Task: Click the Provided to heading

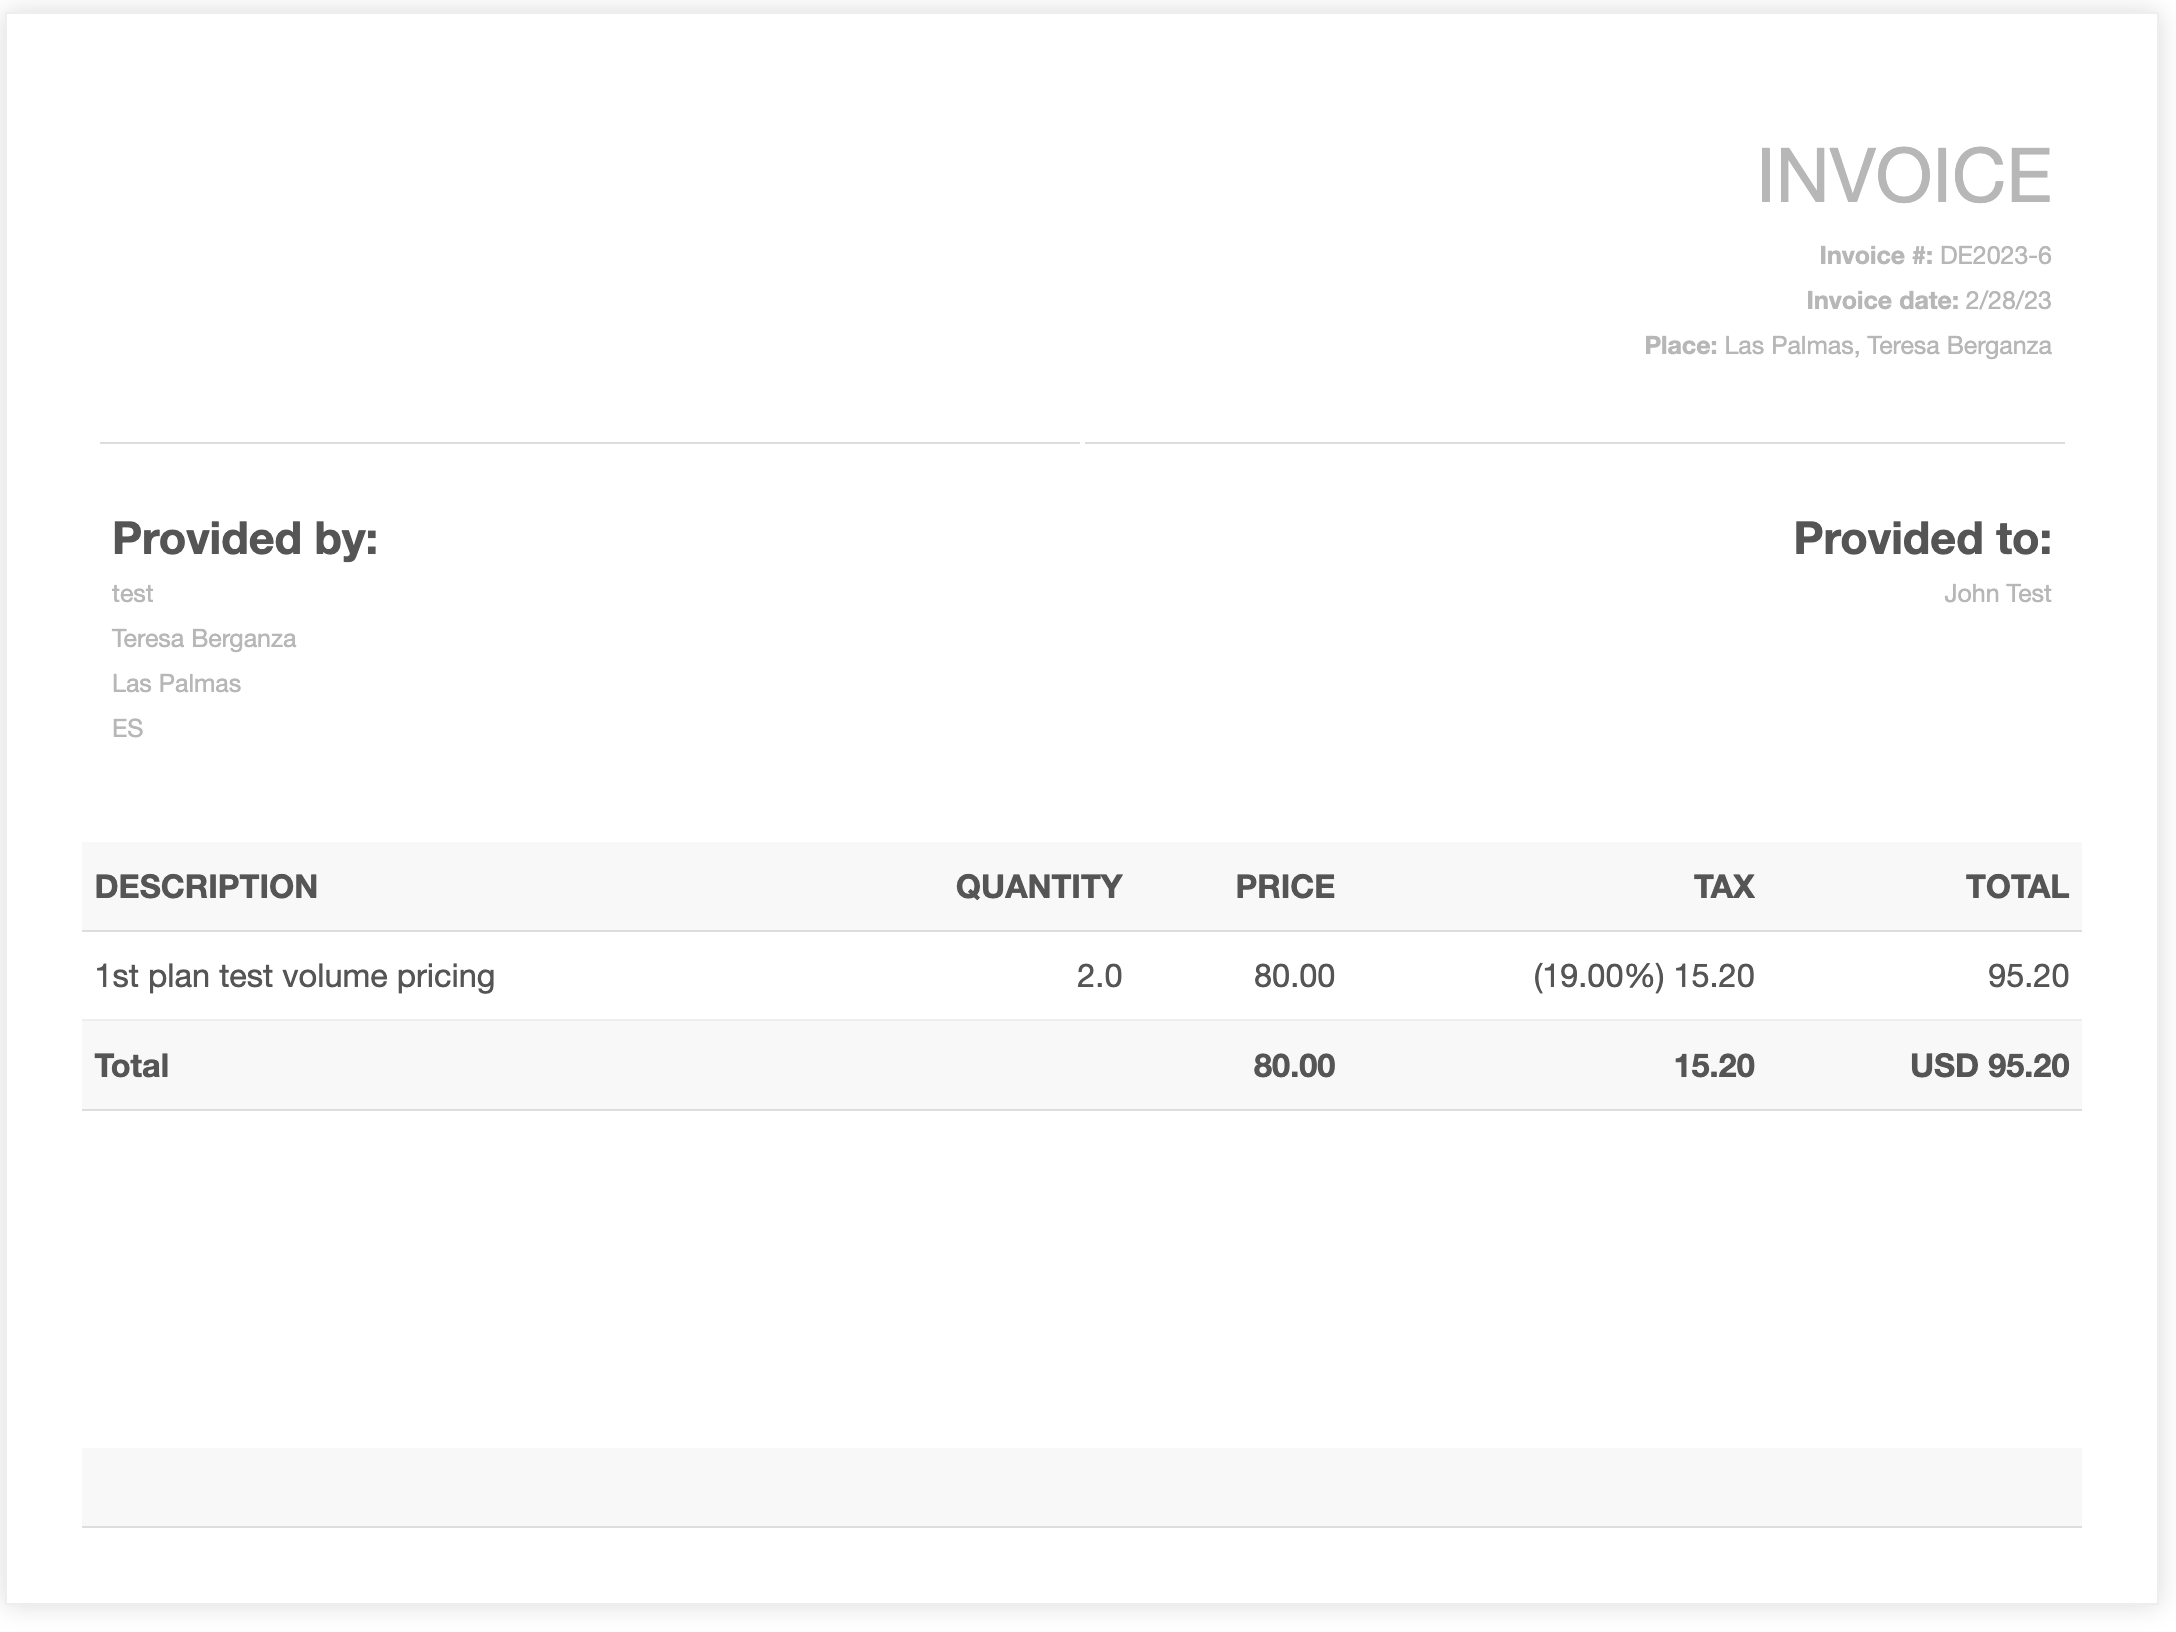Action: click(x=1921, y=539)
